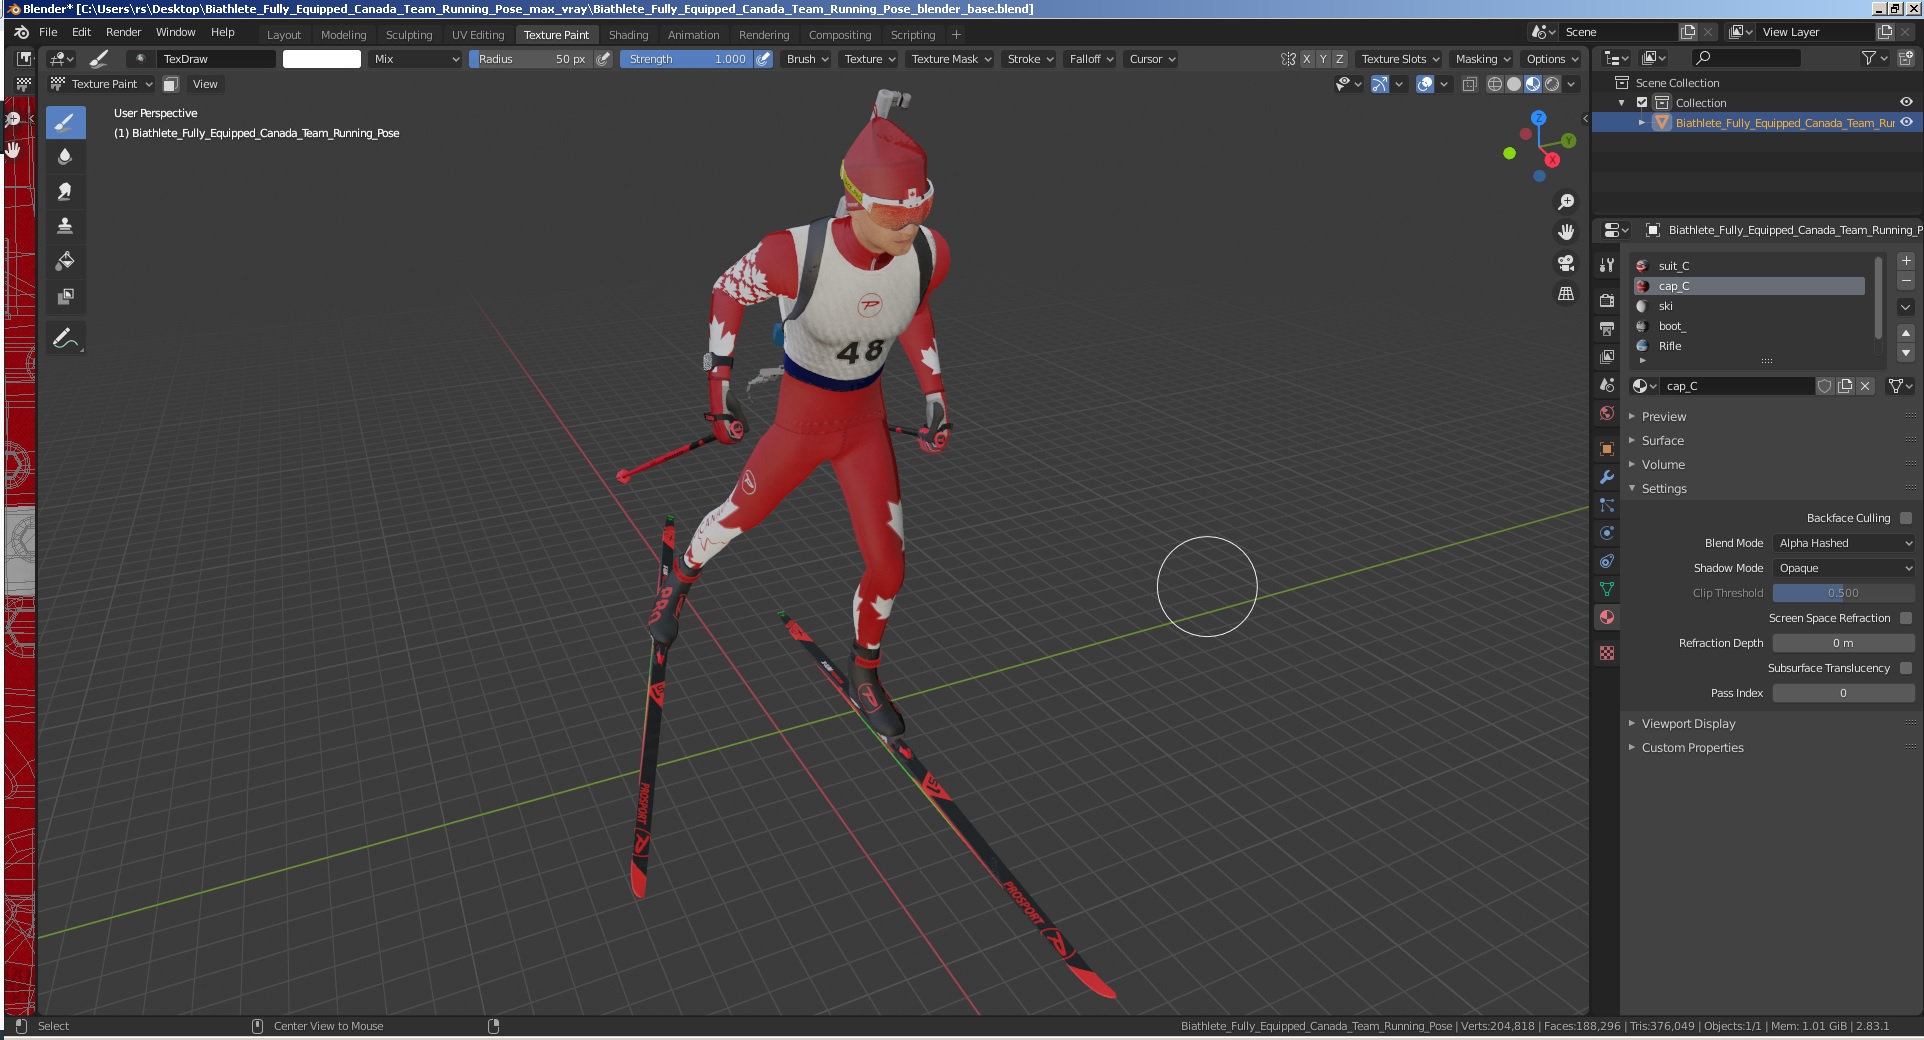Screen dimensions: 1924x1040
Task: Toggle radius pressure sensitivity button
Action: click(603, 59)
